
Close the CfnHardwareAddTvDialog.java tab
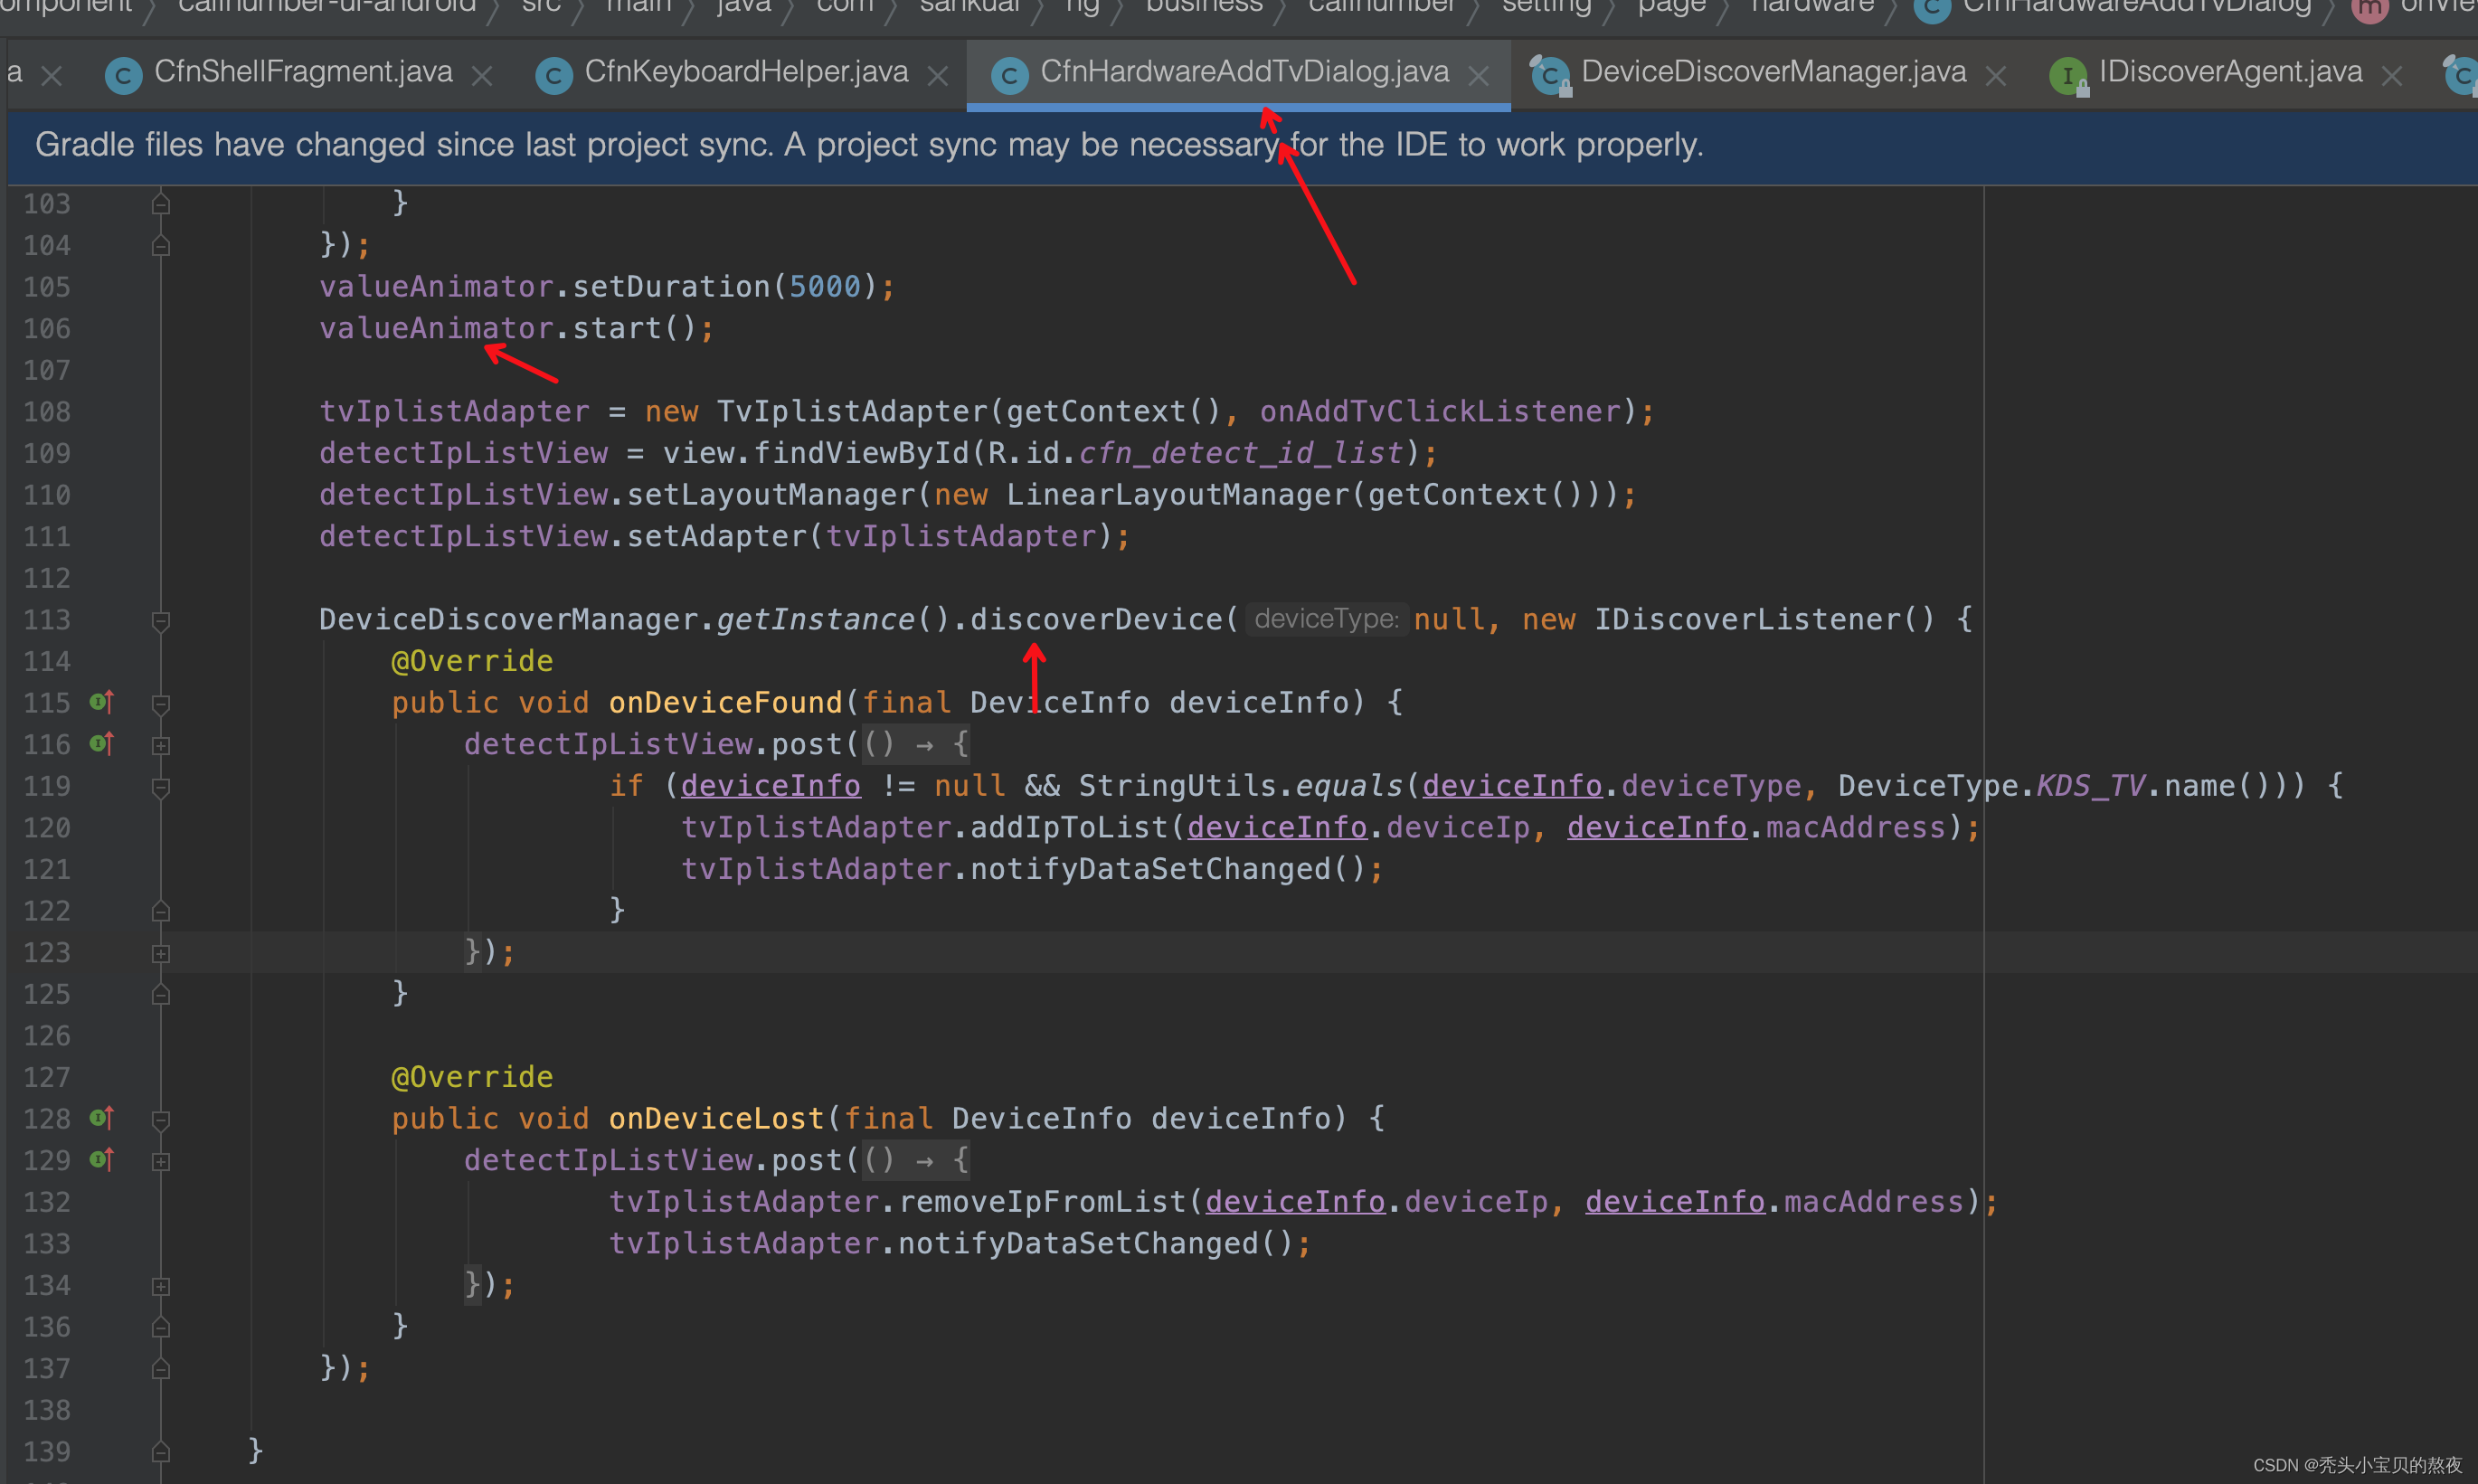click(1478, 75)
